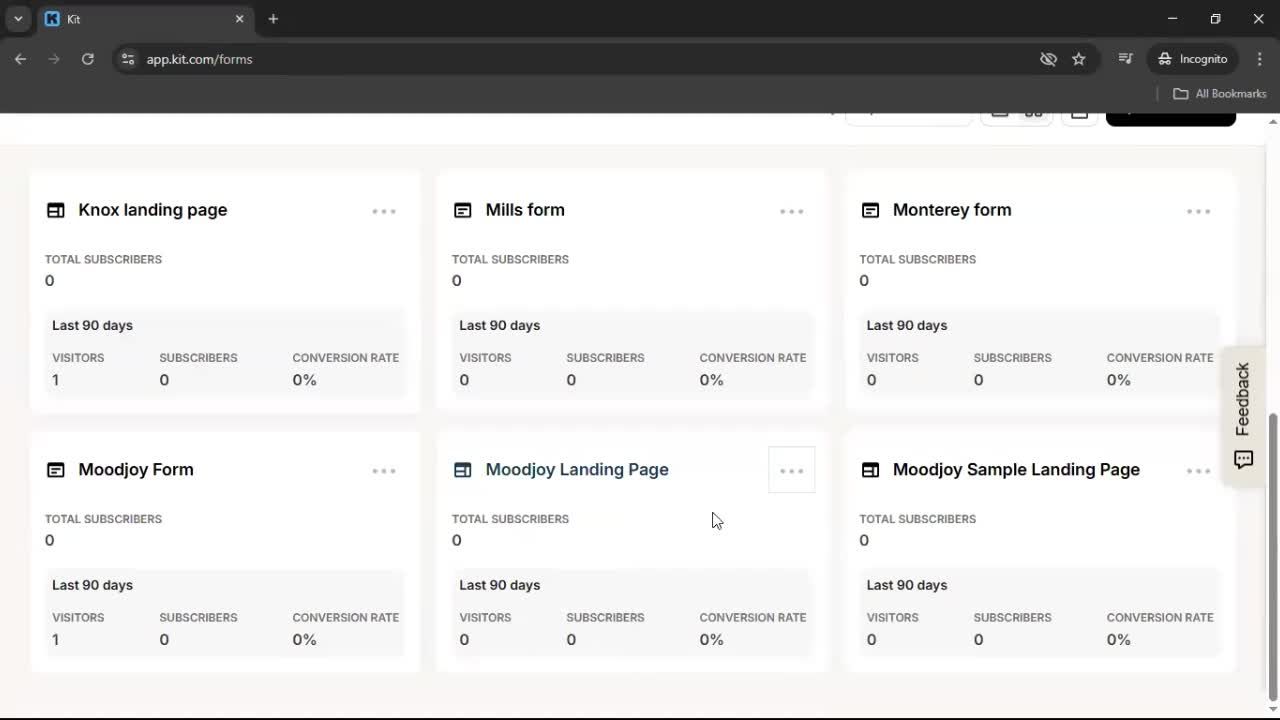
Task: Click the Moodjoy Sample Landing Page form icon
Action: 870,470
